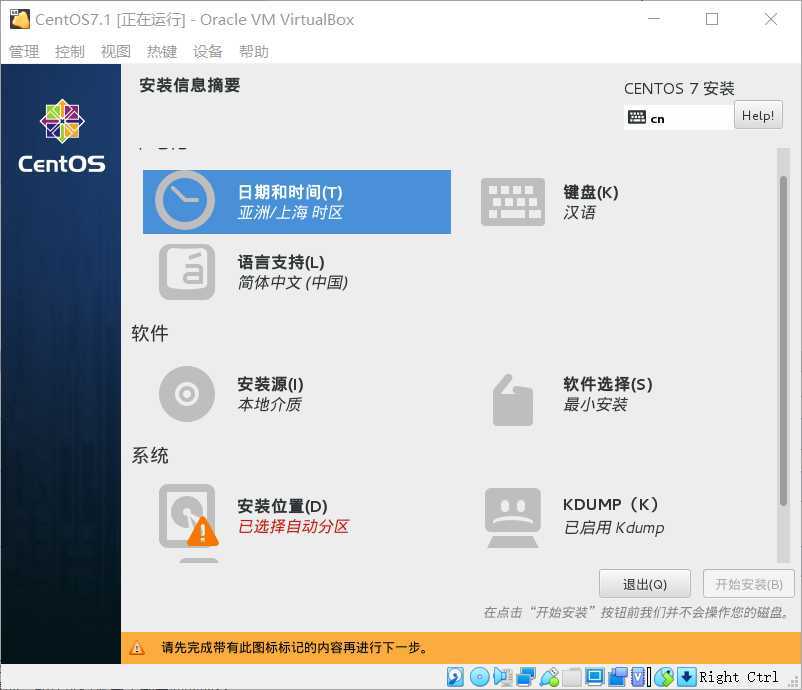The height and width of the screenshot is (690, 802).
Task: Click the keyboard icon beside cn
Action: (x=637, y=117)
